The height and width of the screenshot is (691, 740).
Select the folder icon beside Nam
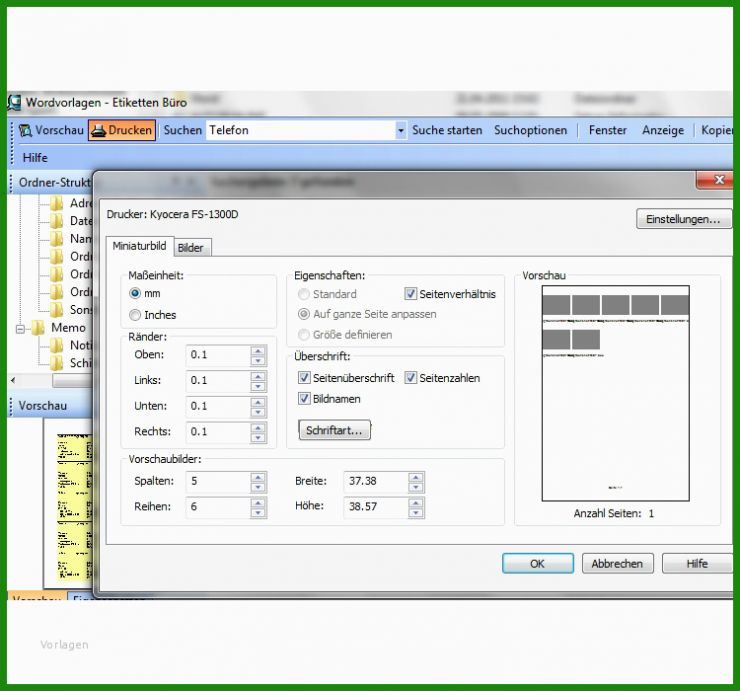[x=57, y=239]
